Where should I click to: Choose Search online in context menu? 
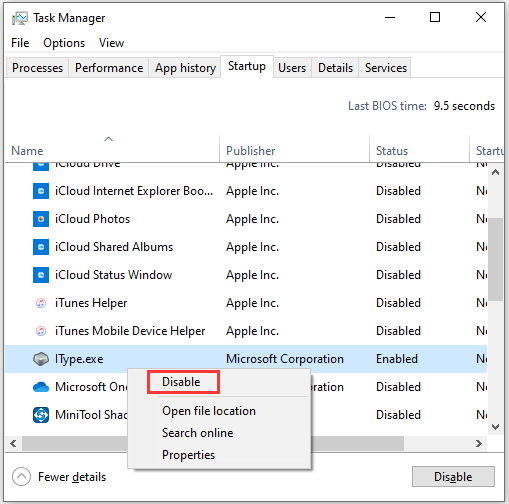tap(198, 433)
